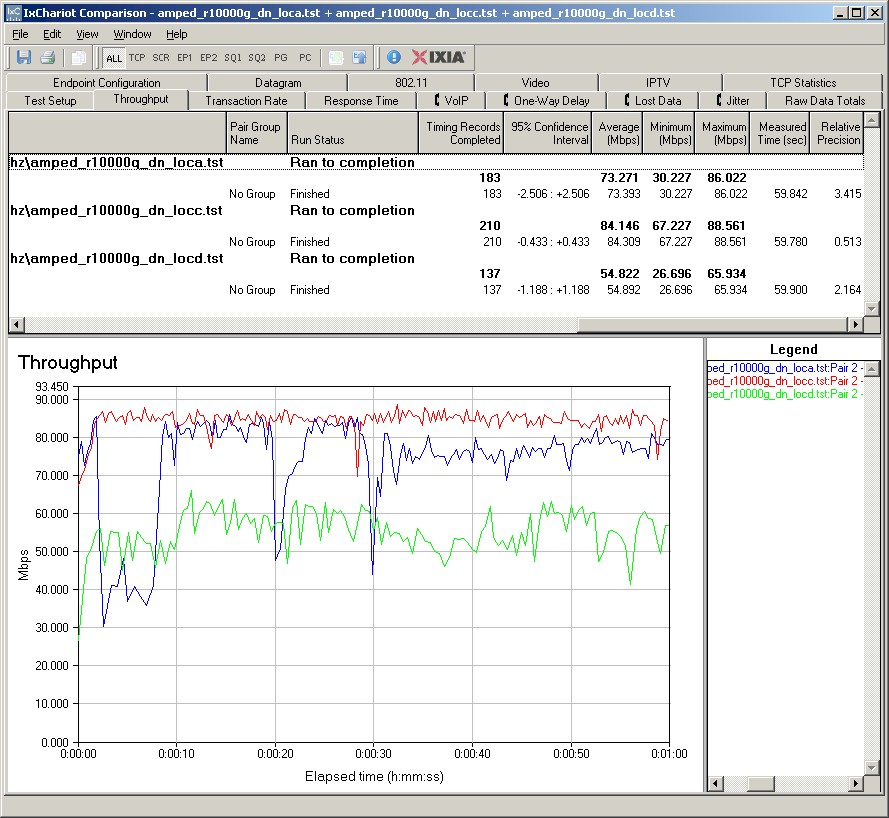Toggle the SQ1 filter button
This screenshot has height=818, width=889.
tap(232, 57)
